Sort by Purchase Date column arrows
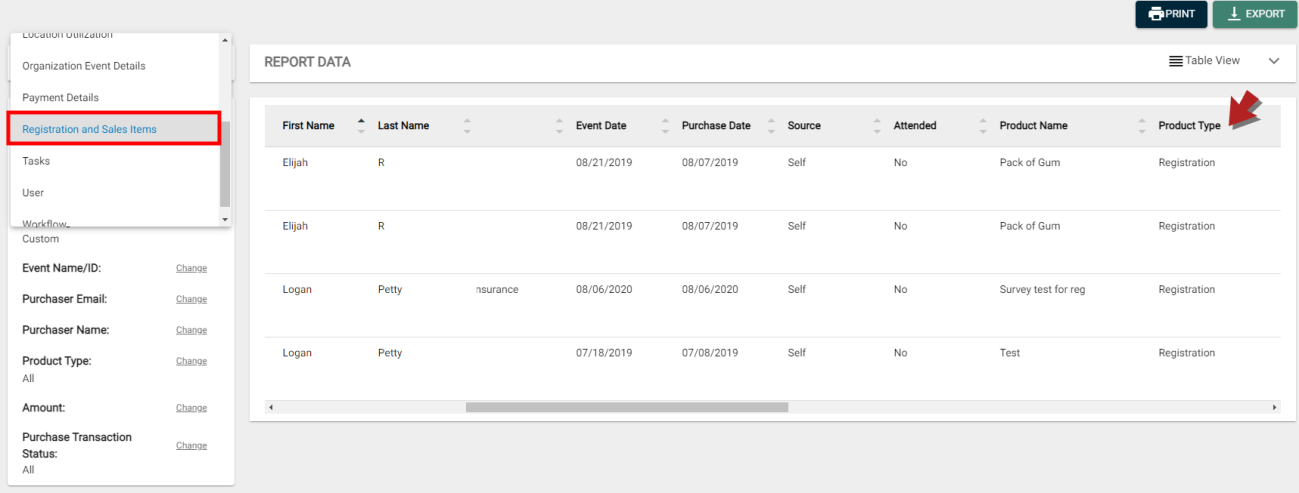The image size is (1299, 493). [771, 126]
